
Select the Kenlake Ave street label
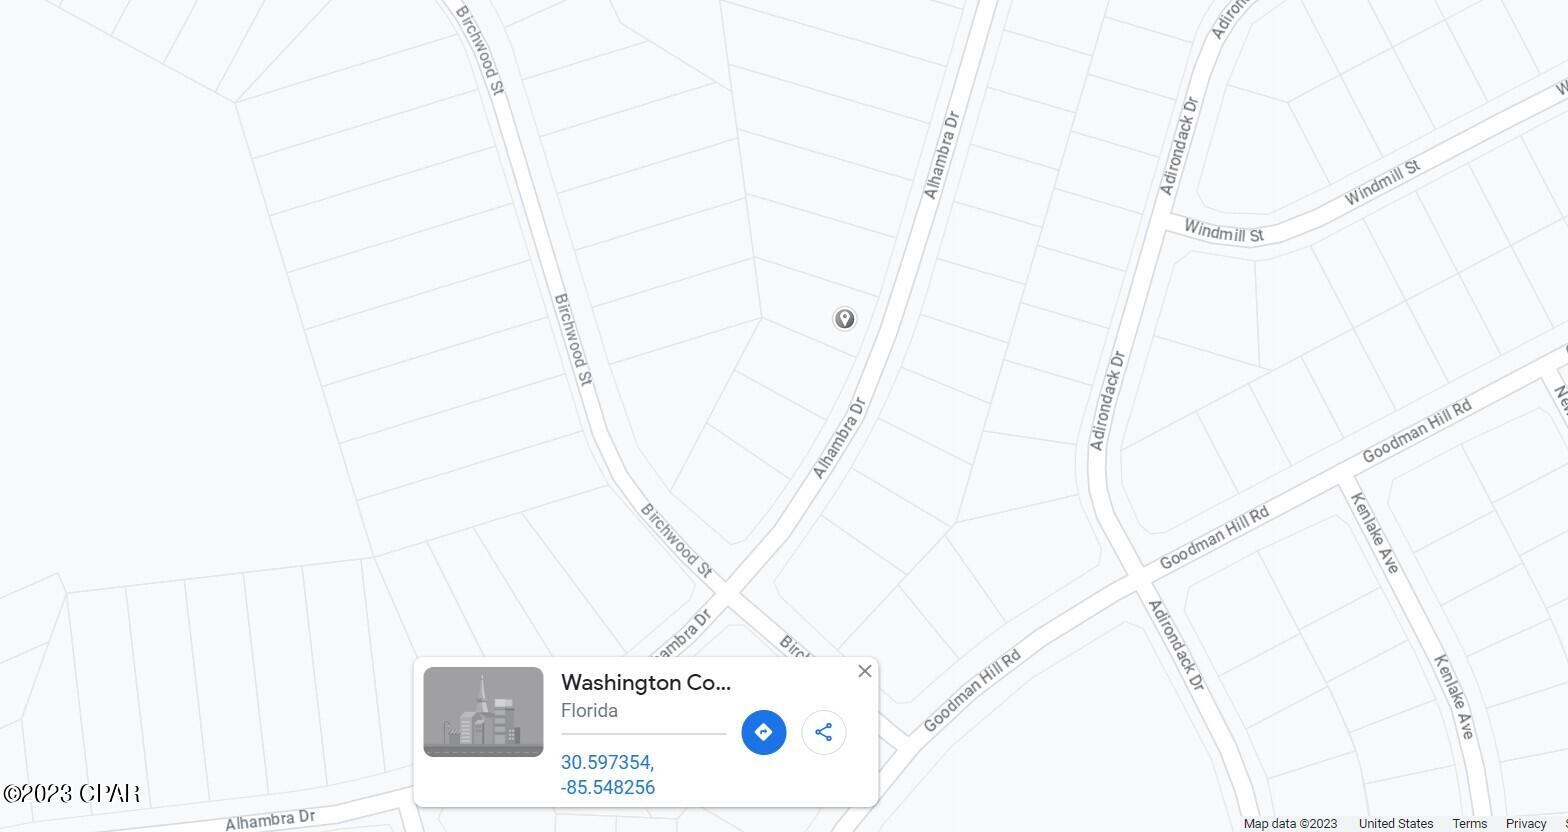tap(1374, 533)
